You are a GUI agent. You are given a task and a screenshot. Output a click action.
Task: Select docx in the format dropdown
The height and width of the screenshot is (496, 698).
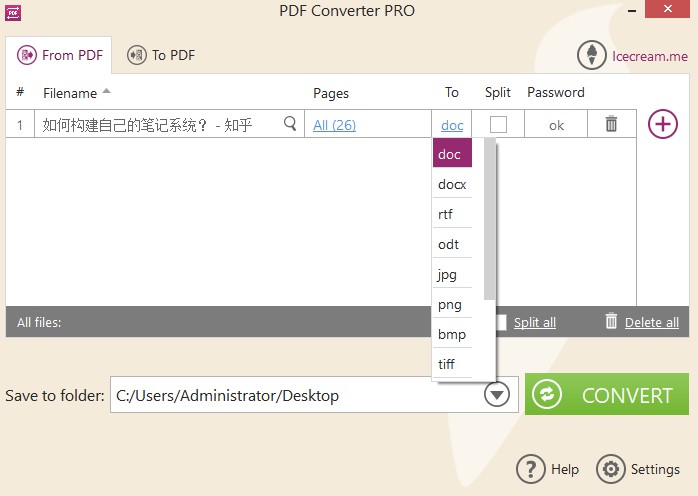pyautogui.click(x=452, y=183)
